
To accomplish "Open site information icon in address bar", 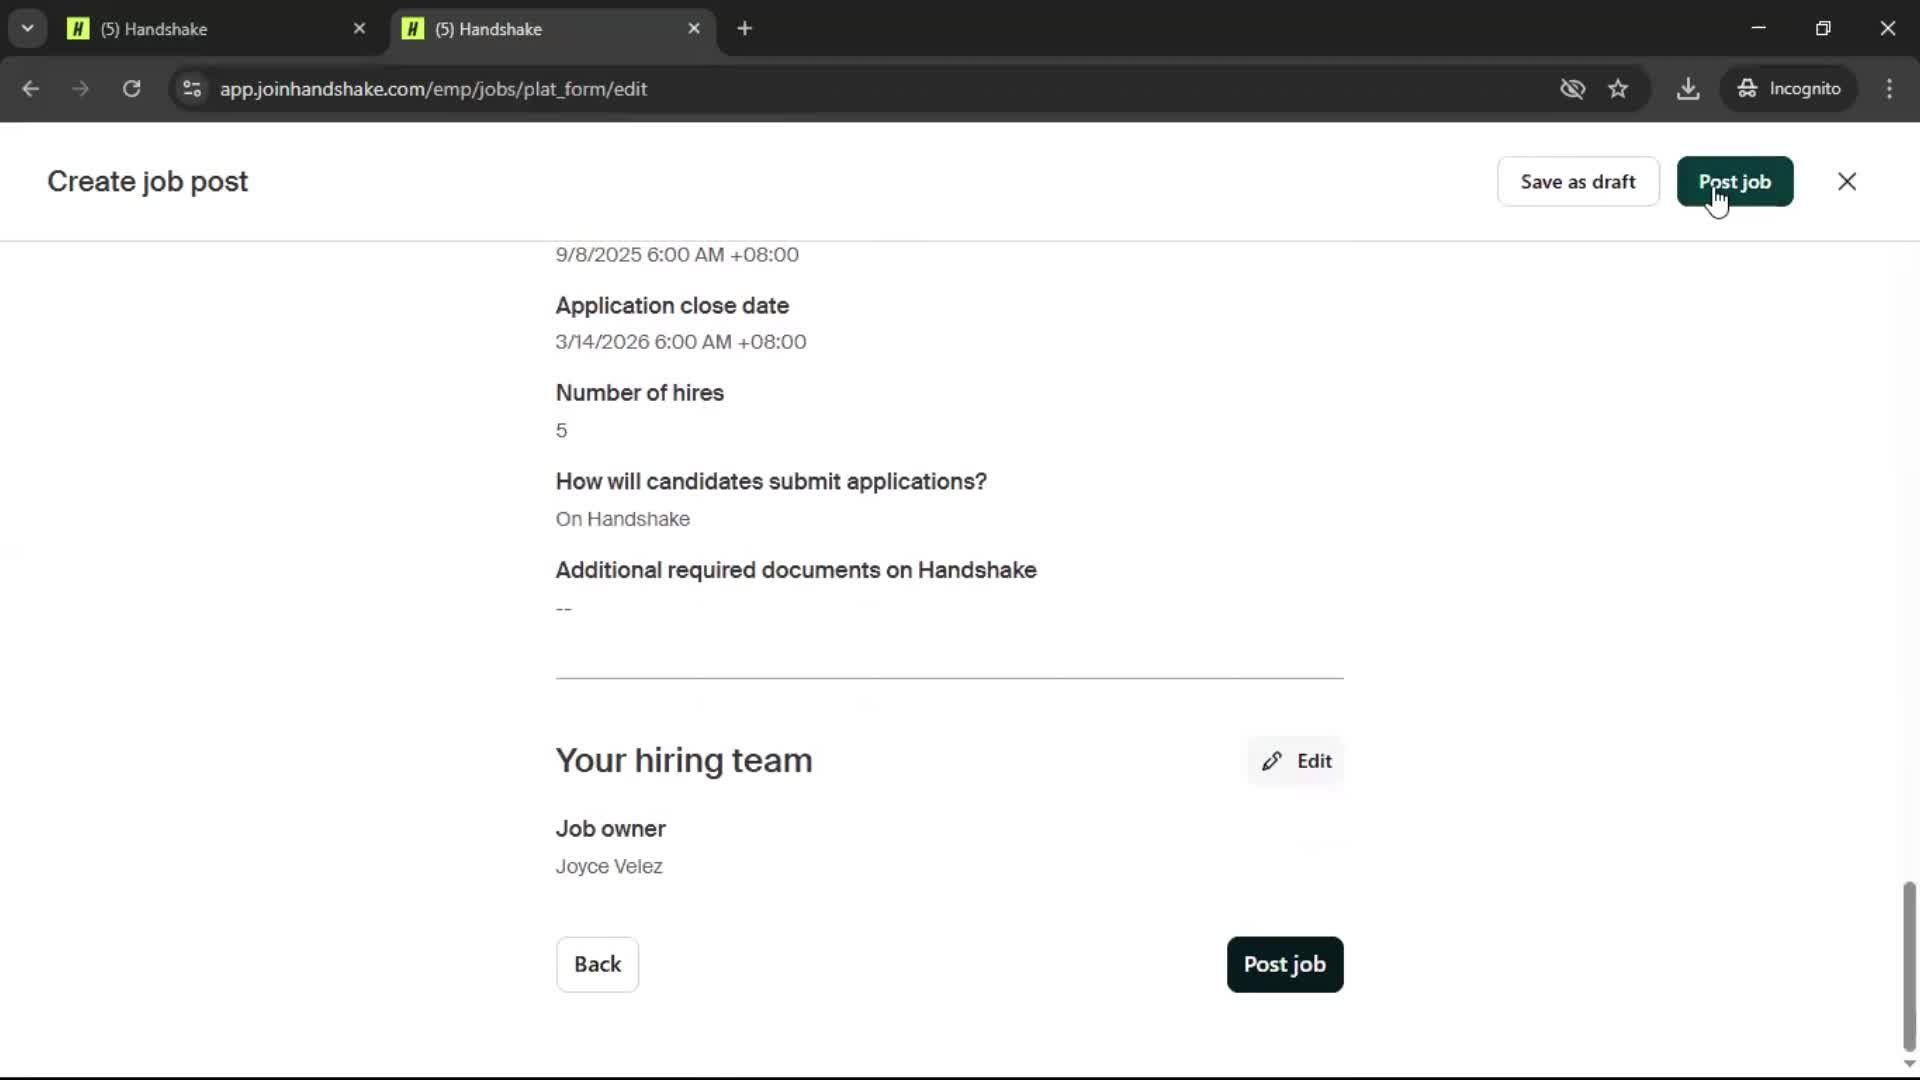I will (192, 89).
